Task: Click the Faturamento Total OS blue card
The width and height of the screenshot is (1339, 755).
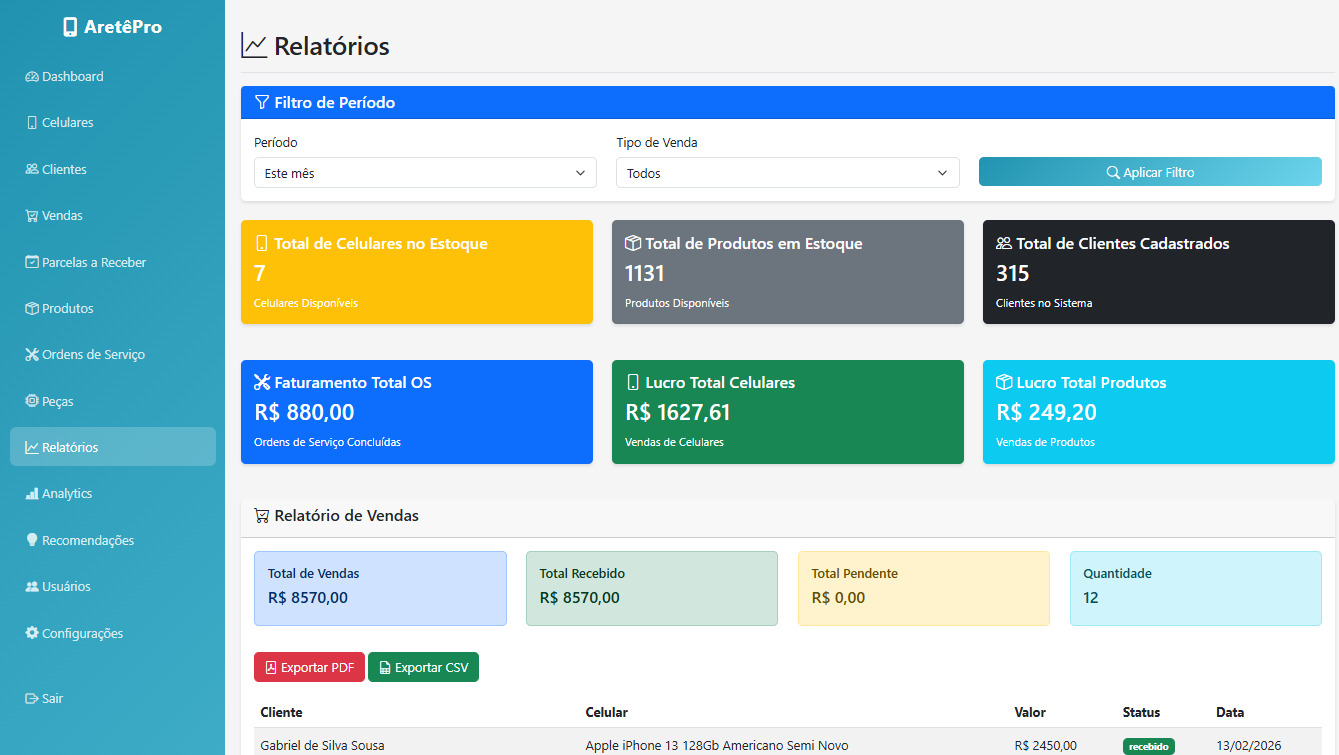Action: click(416, 412)
